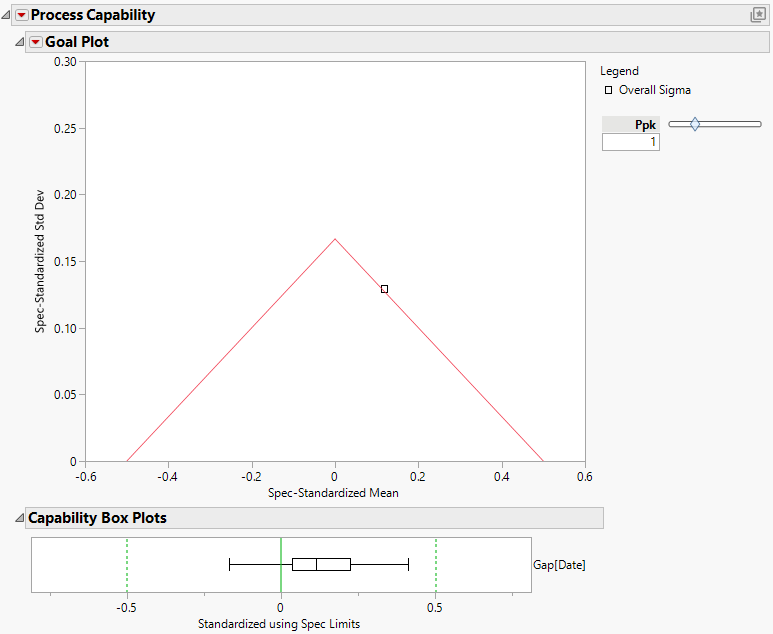Collapse the Process Capability outline section

tap(5, 15)
